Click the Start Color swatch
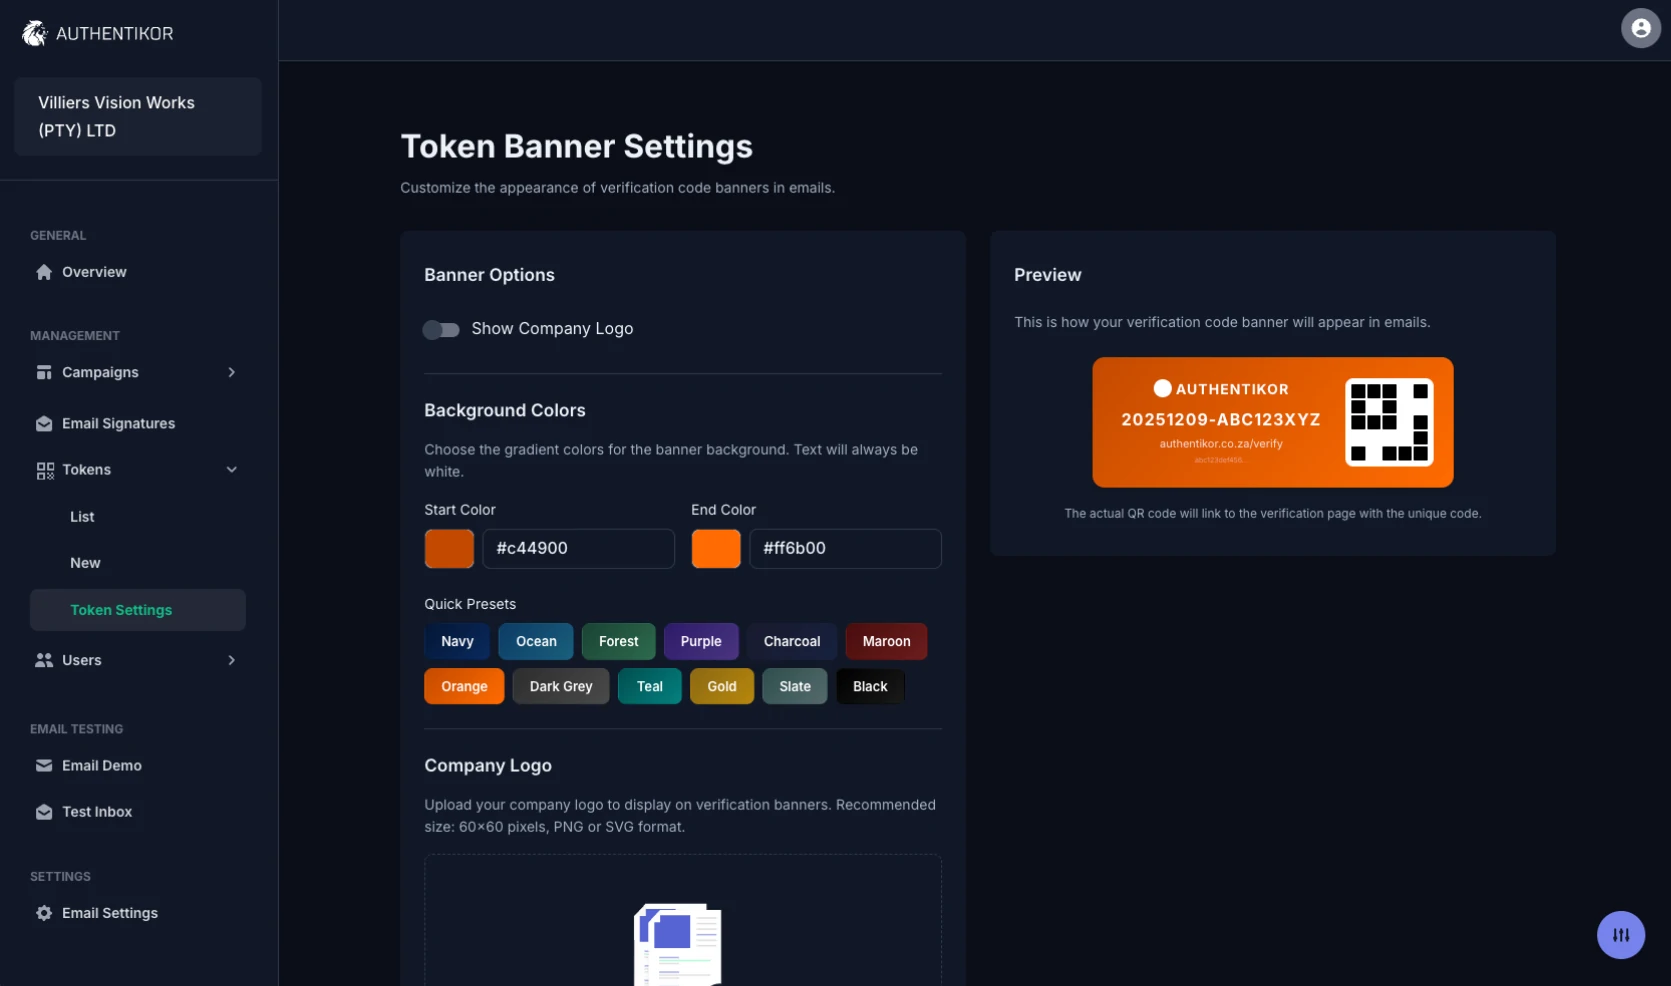This screenshot has width=1671, height=986. pyautogui.click(x=448, y=548)
